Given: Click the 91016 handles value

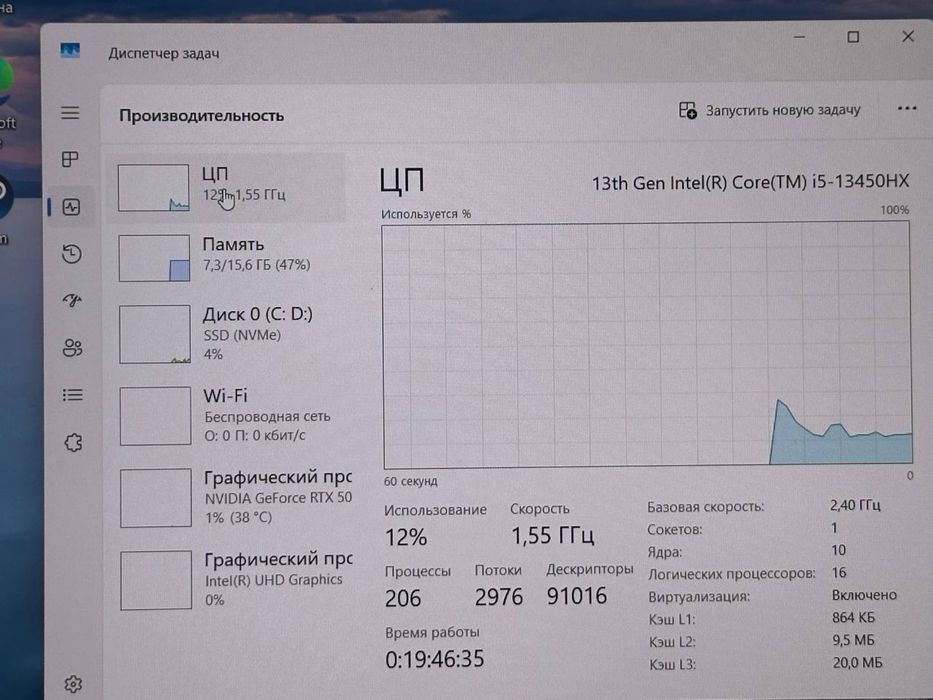Looking at the screenshot, I should tap(577, 596).
